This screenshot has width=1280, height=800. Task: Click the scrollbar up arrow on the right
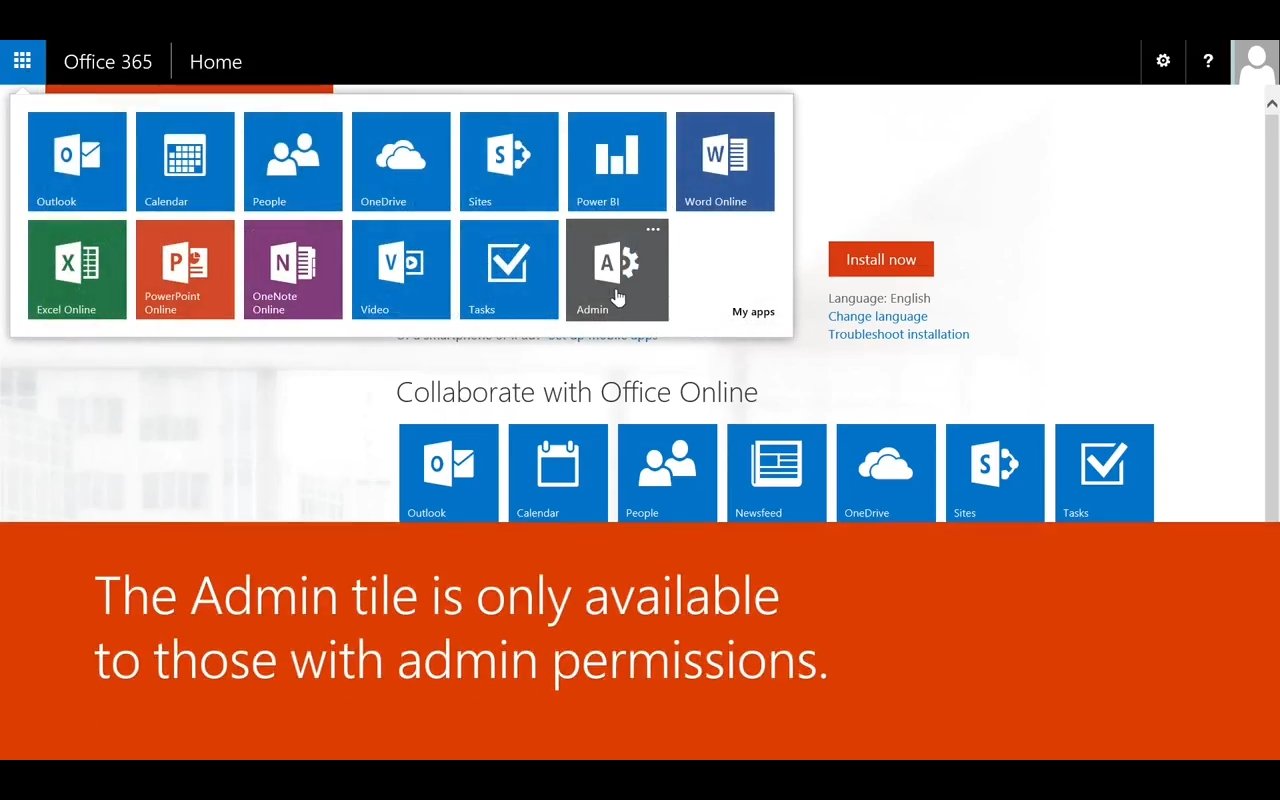(1271, 103)
